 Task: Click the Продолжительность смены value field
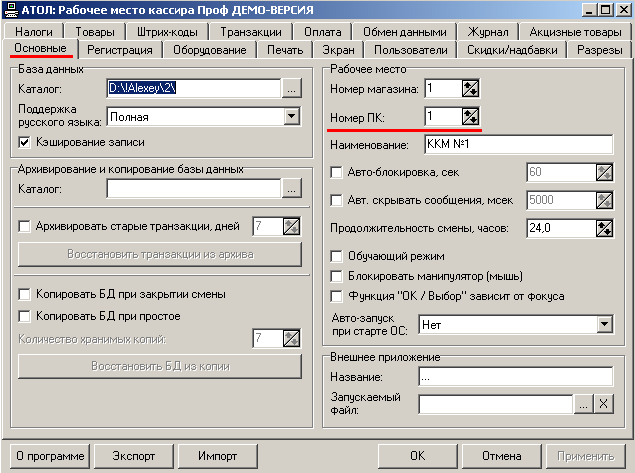[561, 228]
